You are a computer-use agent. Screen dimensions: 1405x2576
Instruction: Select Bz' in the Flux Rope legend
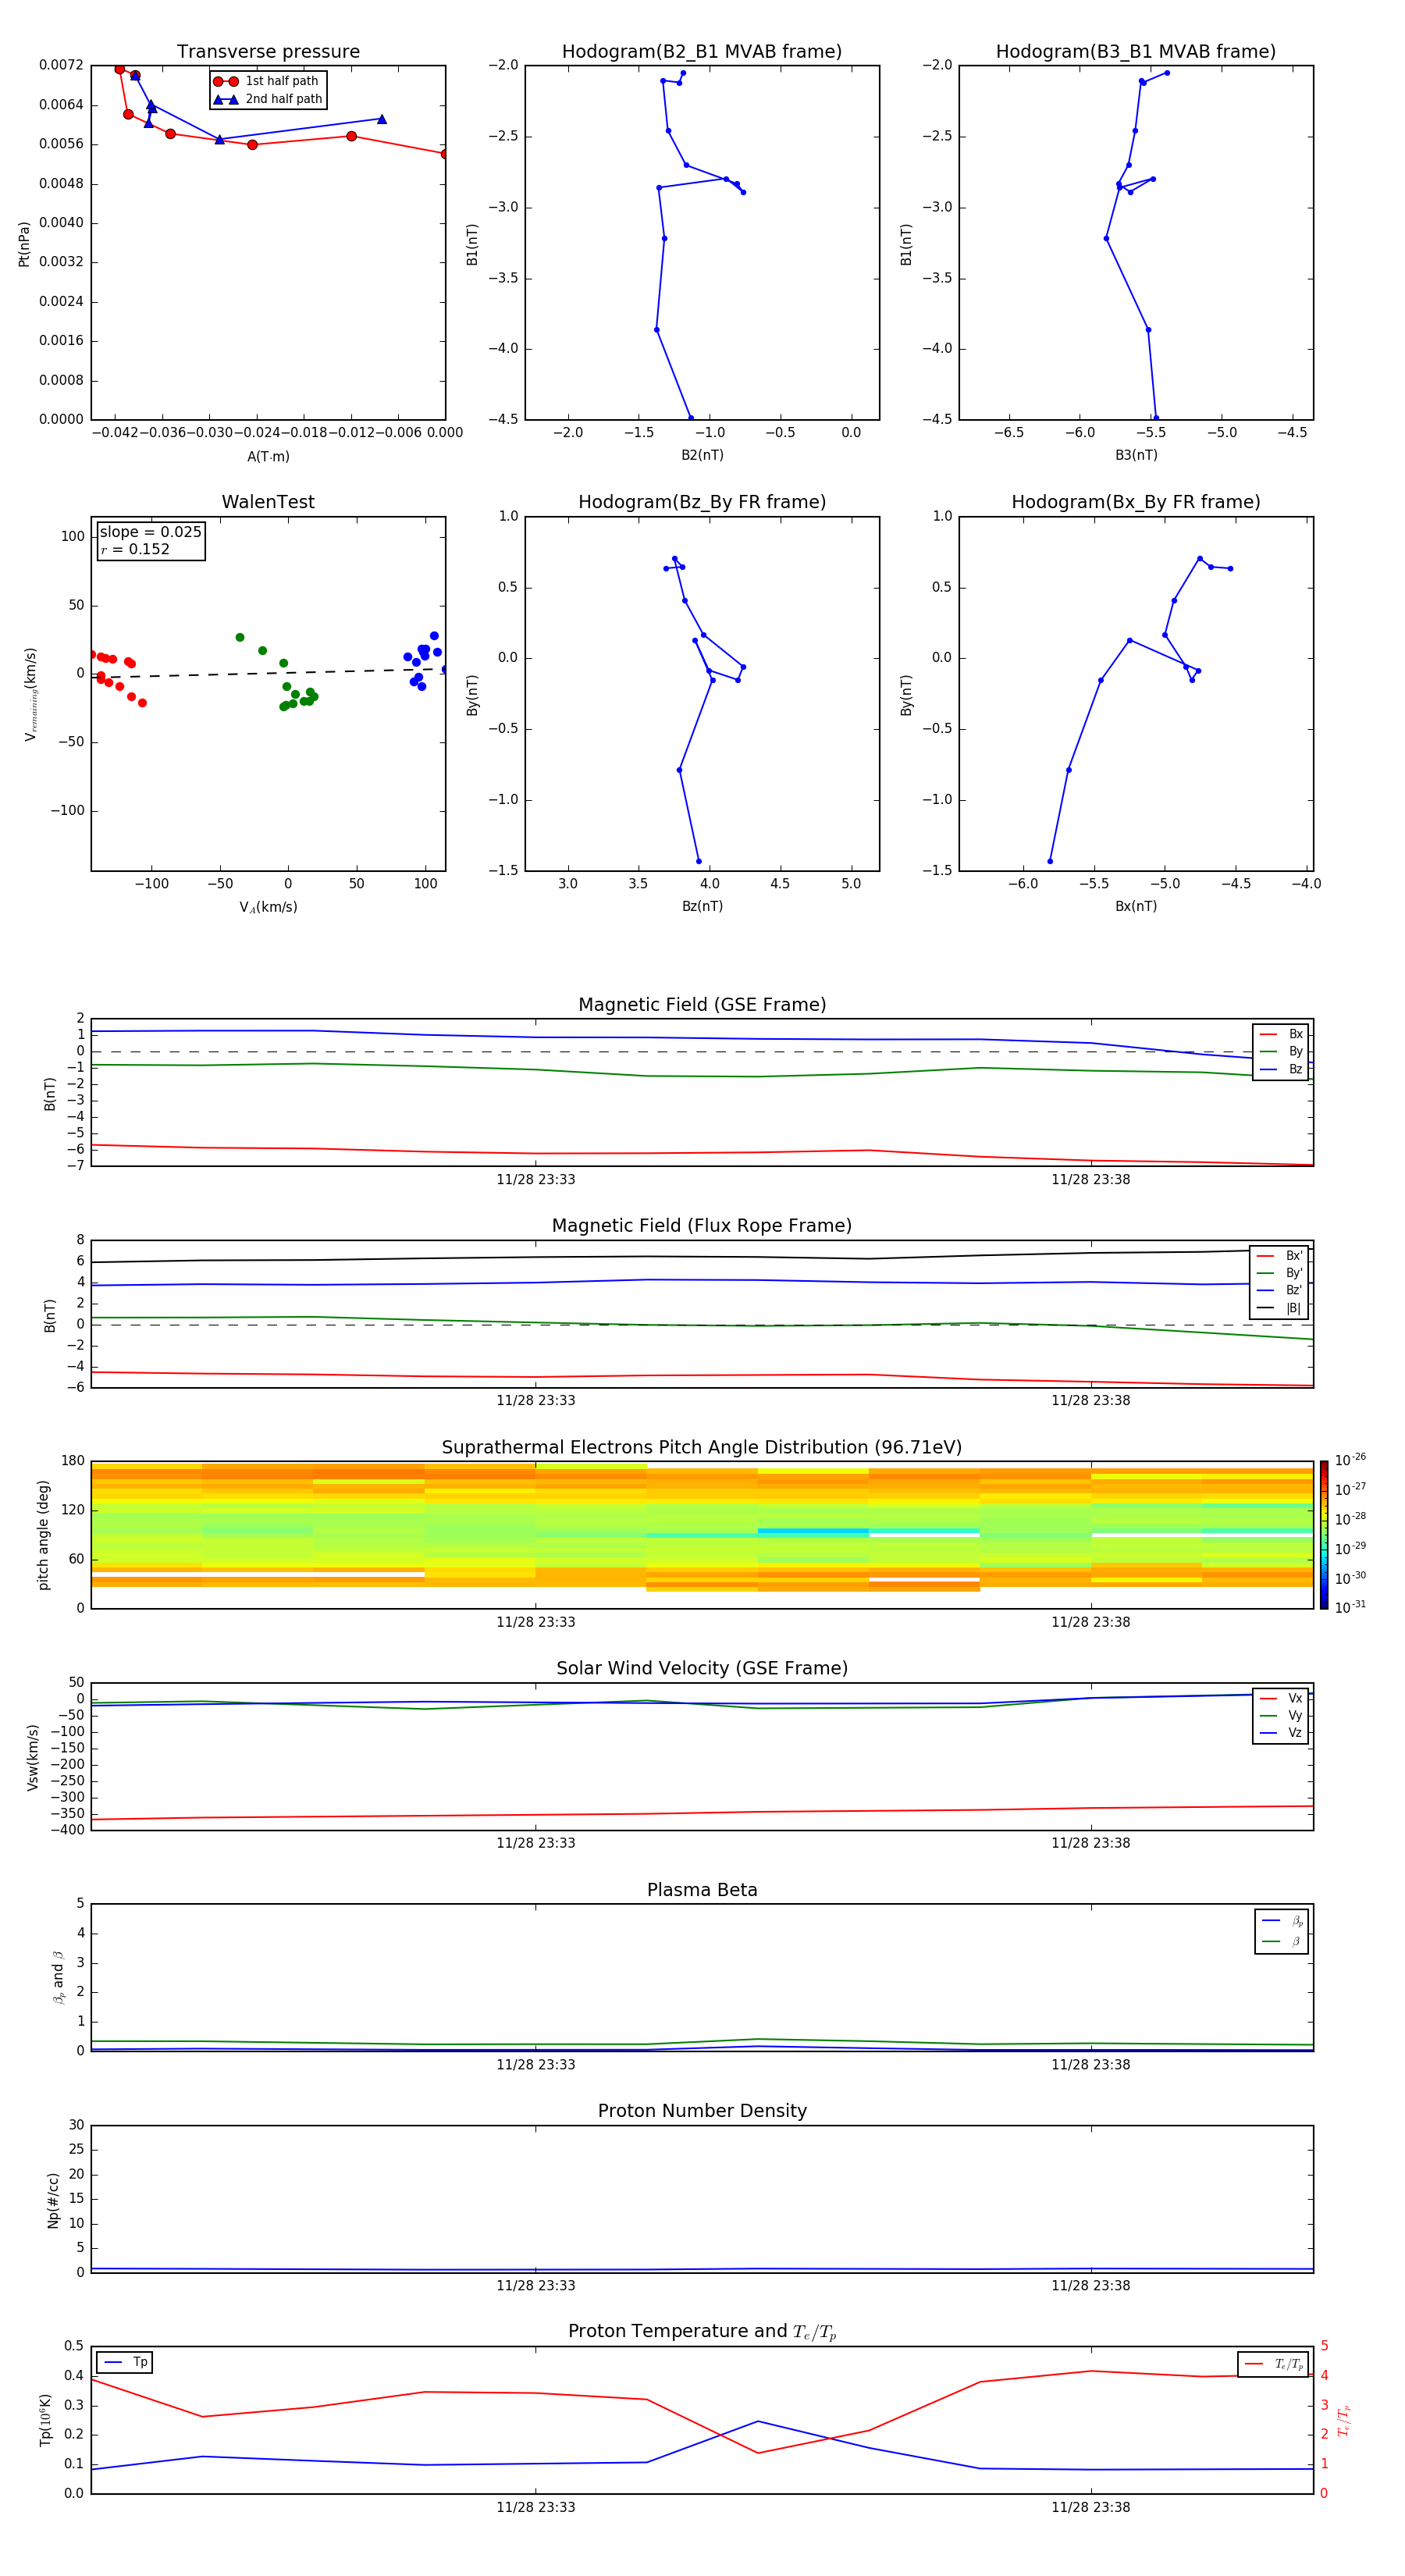1281,1290
